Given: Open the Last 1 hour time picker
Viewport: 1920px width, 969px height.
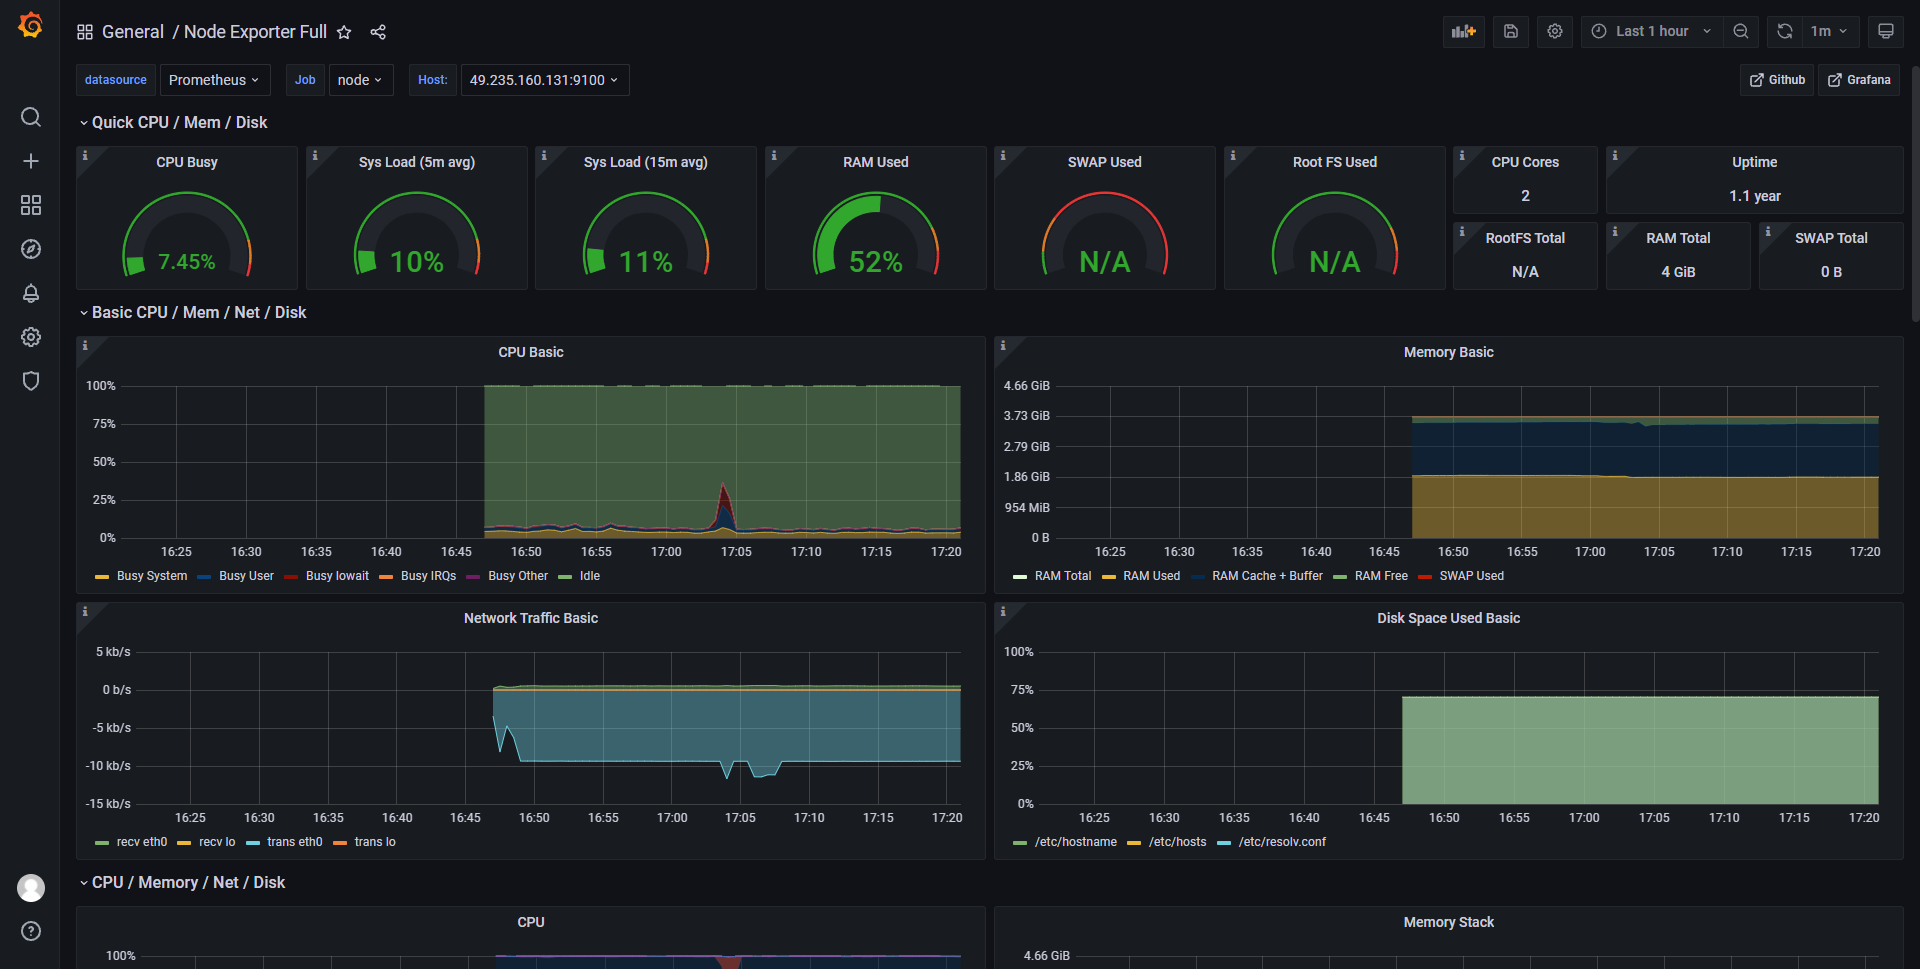Looking at the screenshot, I should tap(1651, 31).
